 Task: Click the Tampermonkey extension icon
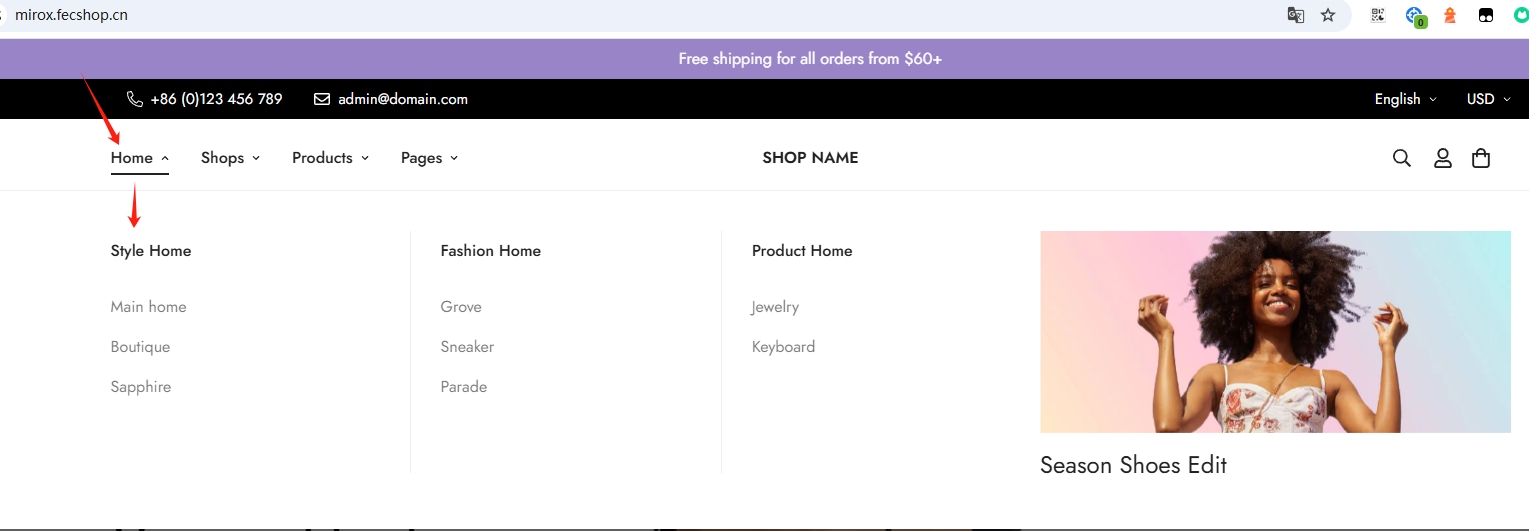(1487, 15)
